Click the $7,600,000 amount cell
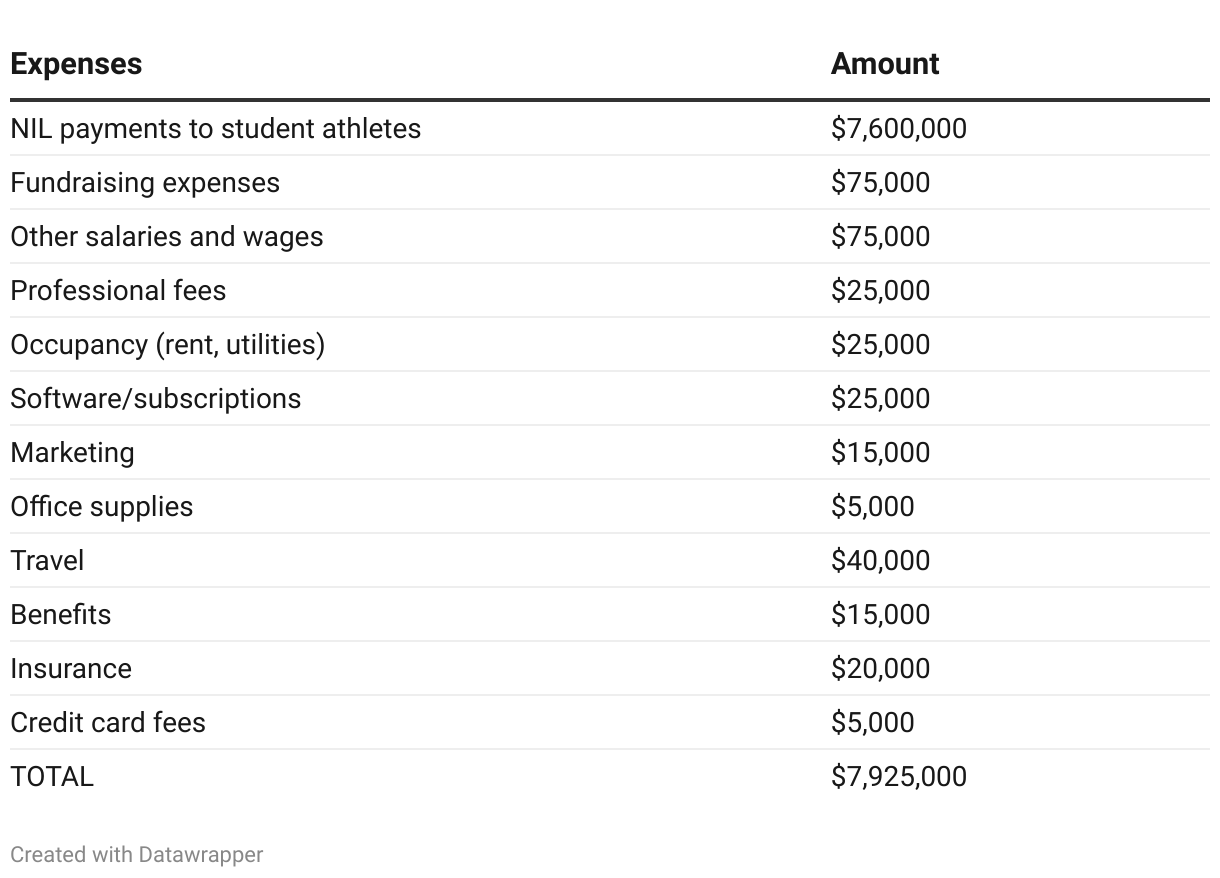 click(x=898, y=129)
